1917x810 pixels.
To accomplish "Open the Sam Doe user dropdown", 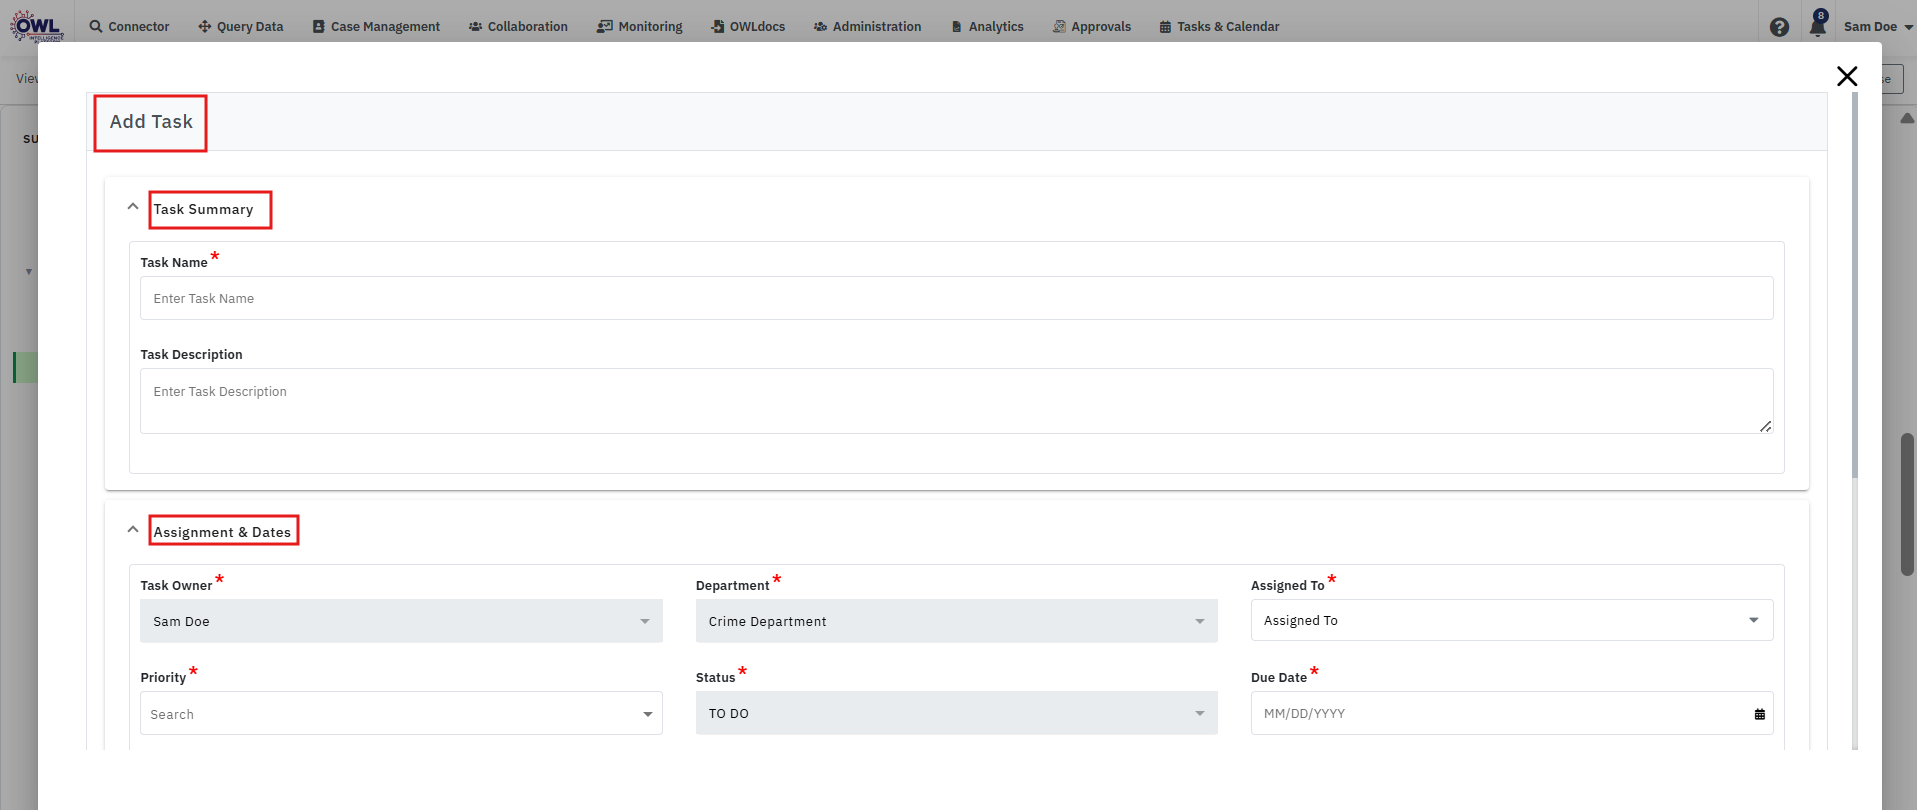I will 1878,26.
